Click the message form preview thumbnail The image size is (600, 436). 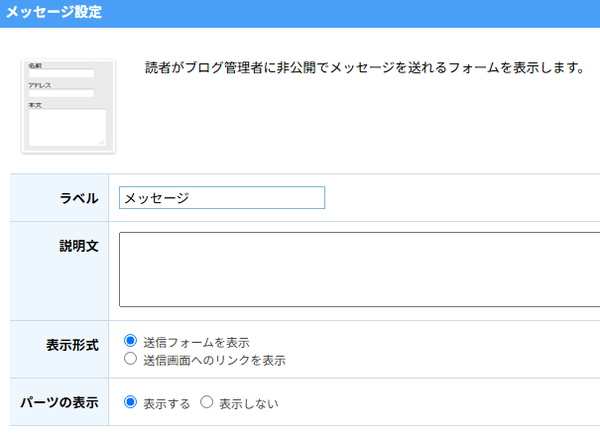[68, 106]
